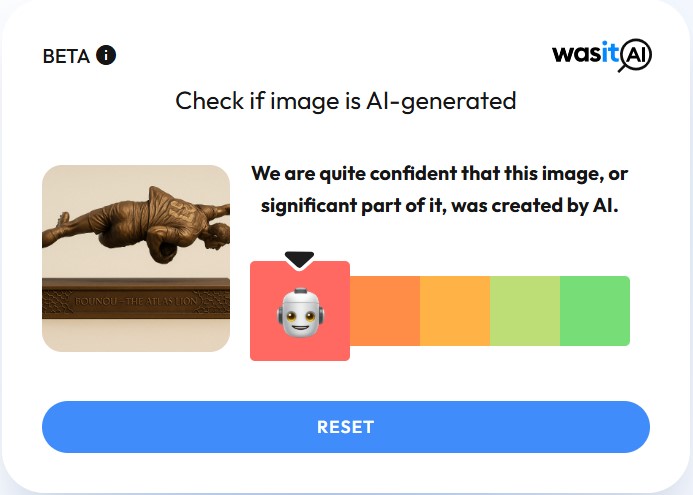The width and height of the screenshot is (693, 495).
Task: Click the bright green scale segment
Action: click(x=595, y=311)
